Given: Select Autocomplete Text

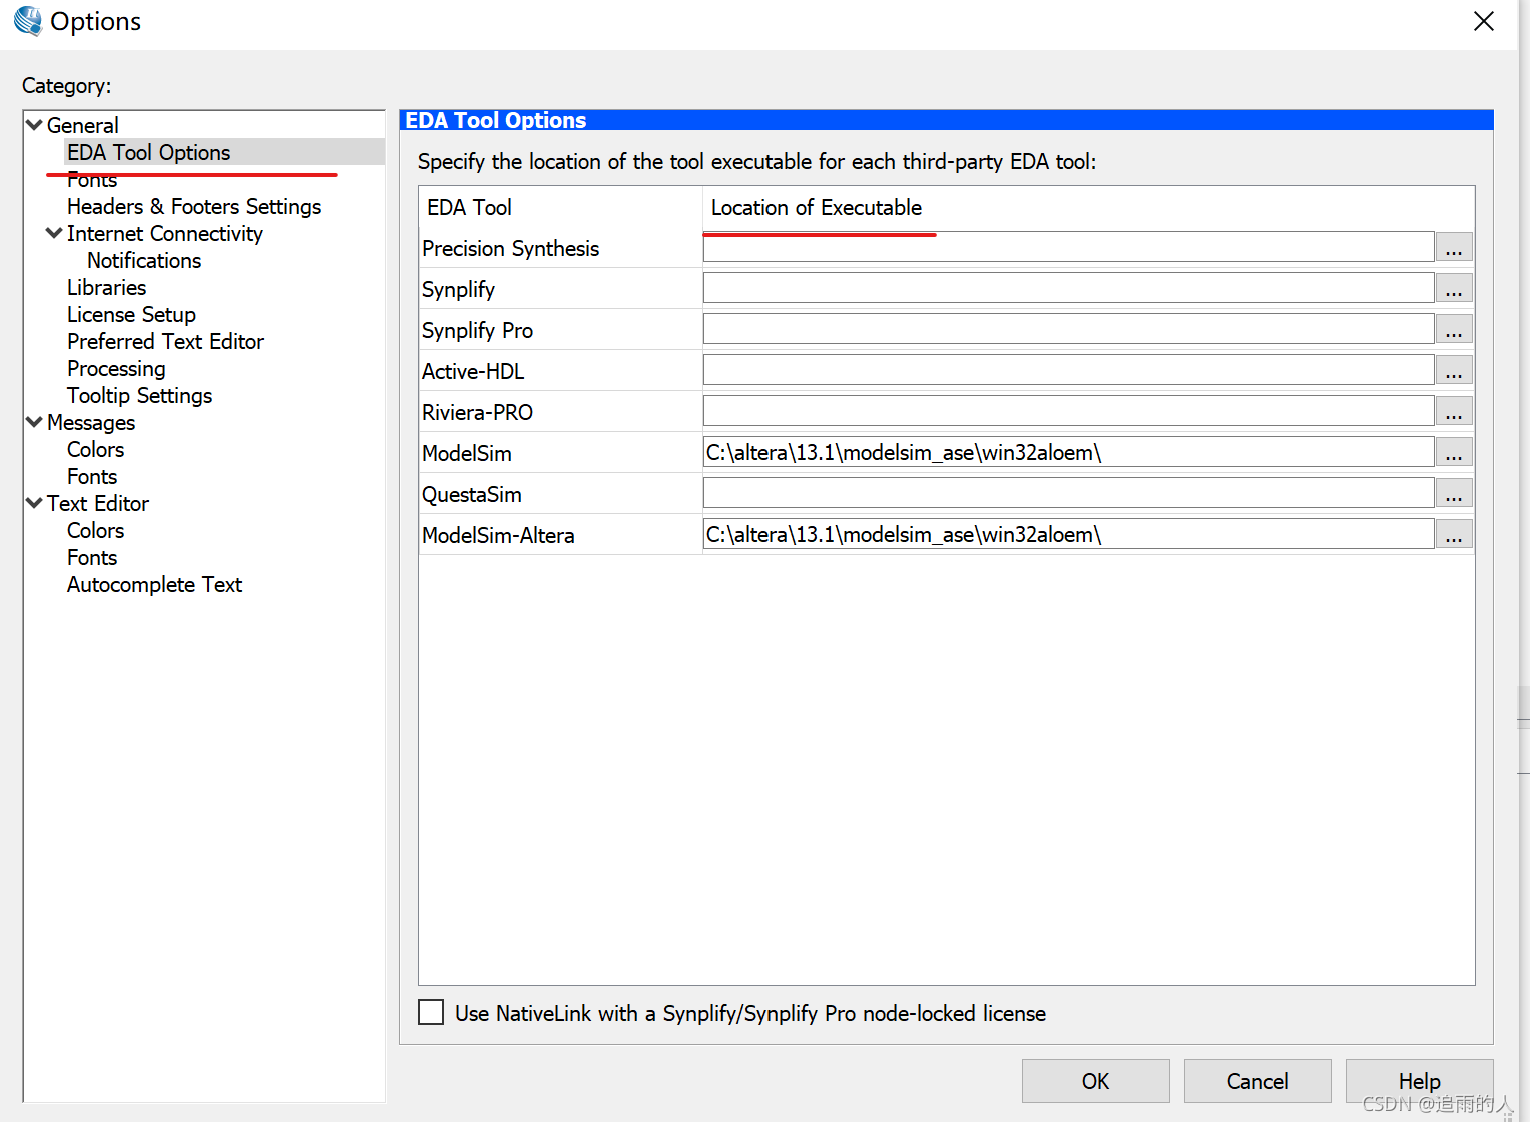Looking at the screenshot, I should click(x=154, y=584).
